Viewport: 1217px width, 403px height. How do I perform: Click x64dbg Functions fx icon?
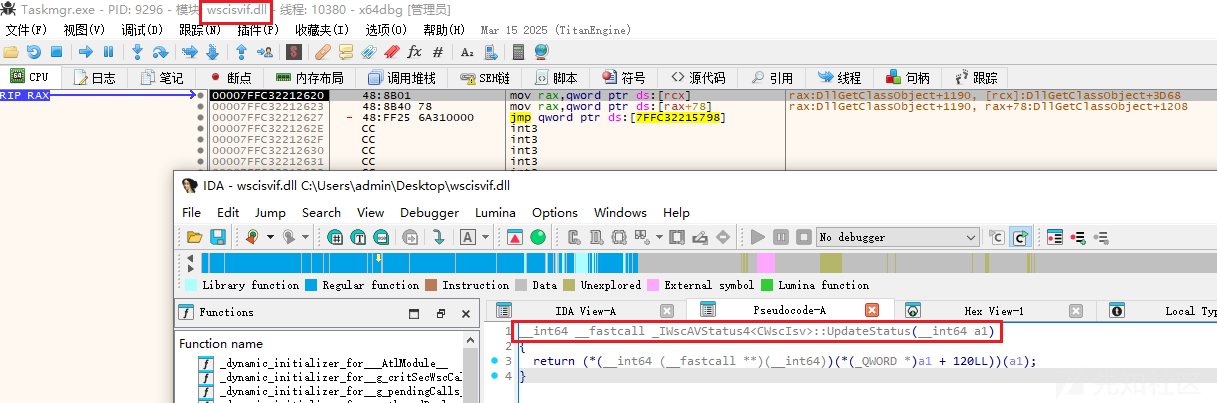pos(414,51)
